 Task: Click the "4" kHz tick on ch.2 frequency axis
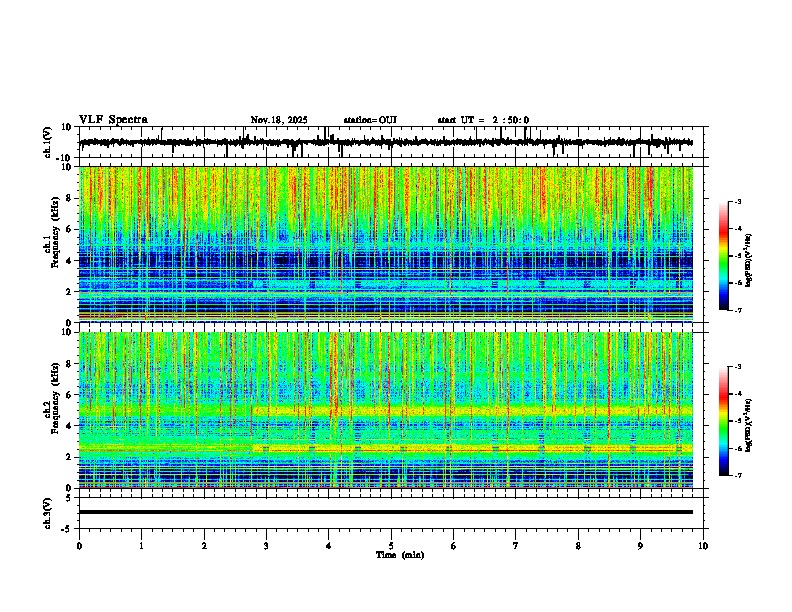click(x=69, y=426)
